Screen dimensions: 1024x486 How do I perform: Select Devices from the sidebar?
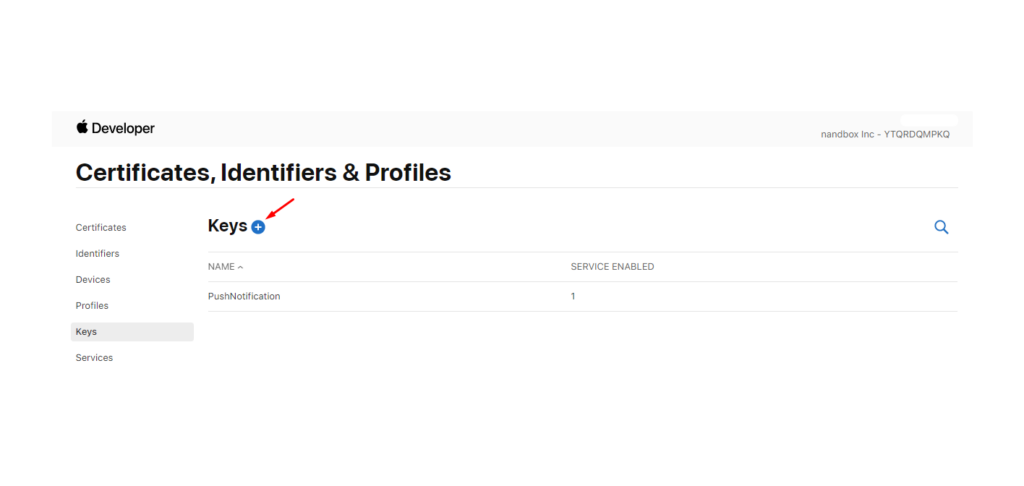pyautogui.click(x=93, y=280)
